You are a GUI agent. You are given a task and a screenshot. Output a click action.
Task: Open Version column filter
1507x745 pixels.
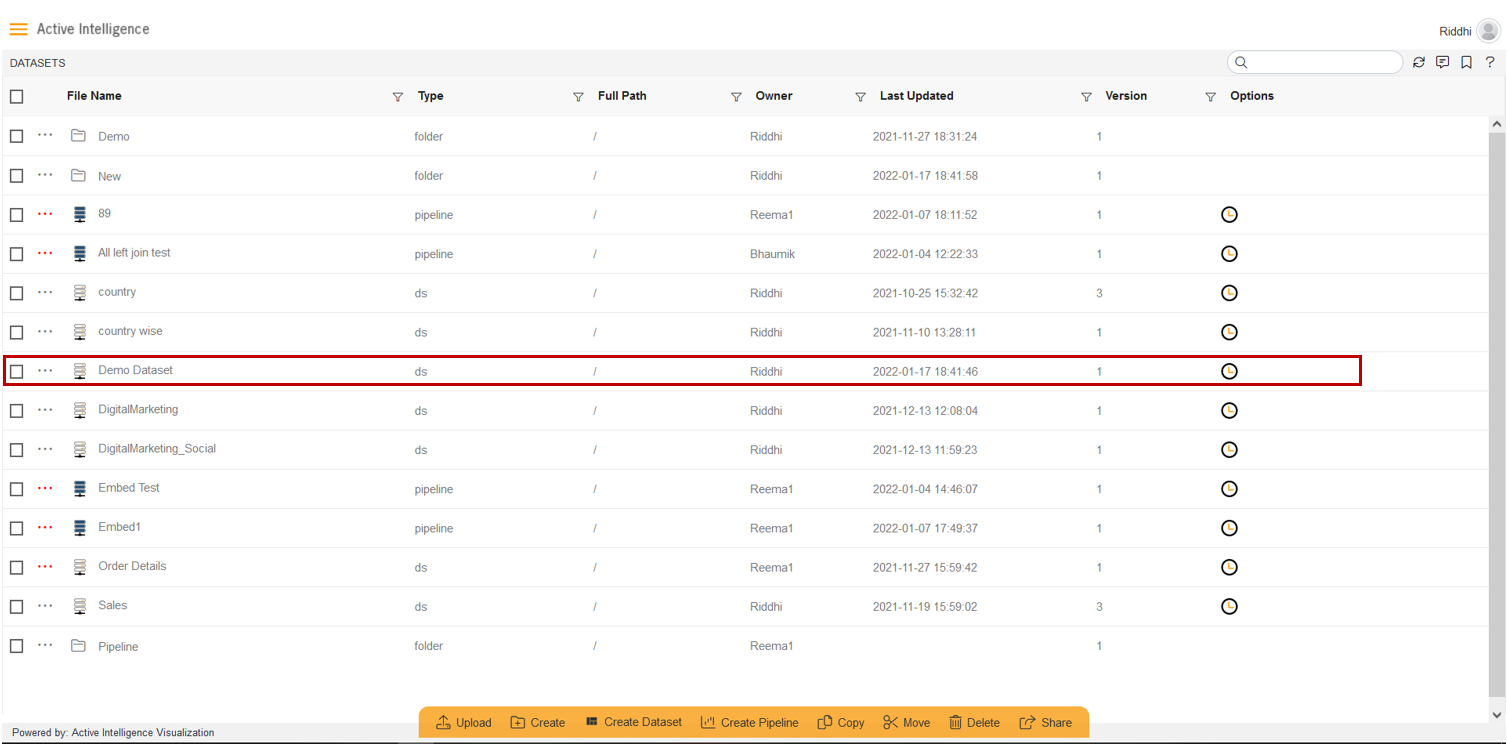[1210, 97]
